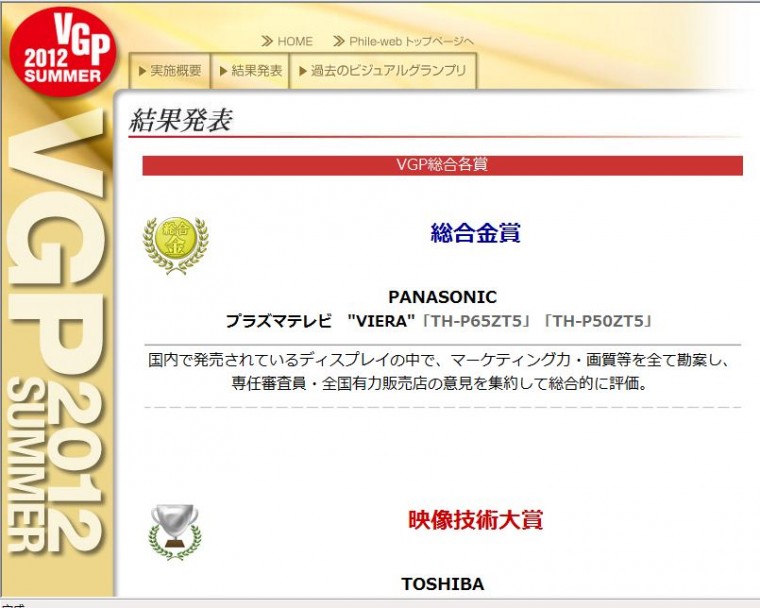Select the TOSHIBA brand text

pos(443,584)
